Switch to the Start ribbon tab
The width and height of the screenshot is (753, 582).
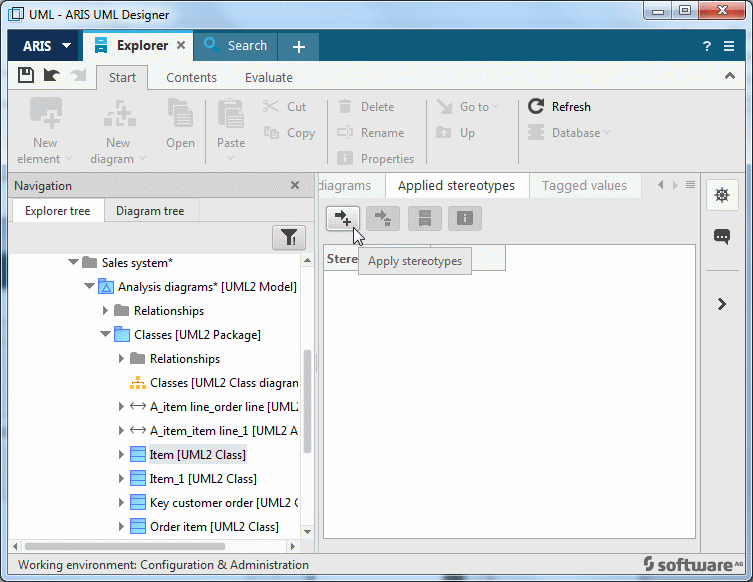(x=122, y=77)
